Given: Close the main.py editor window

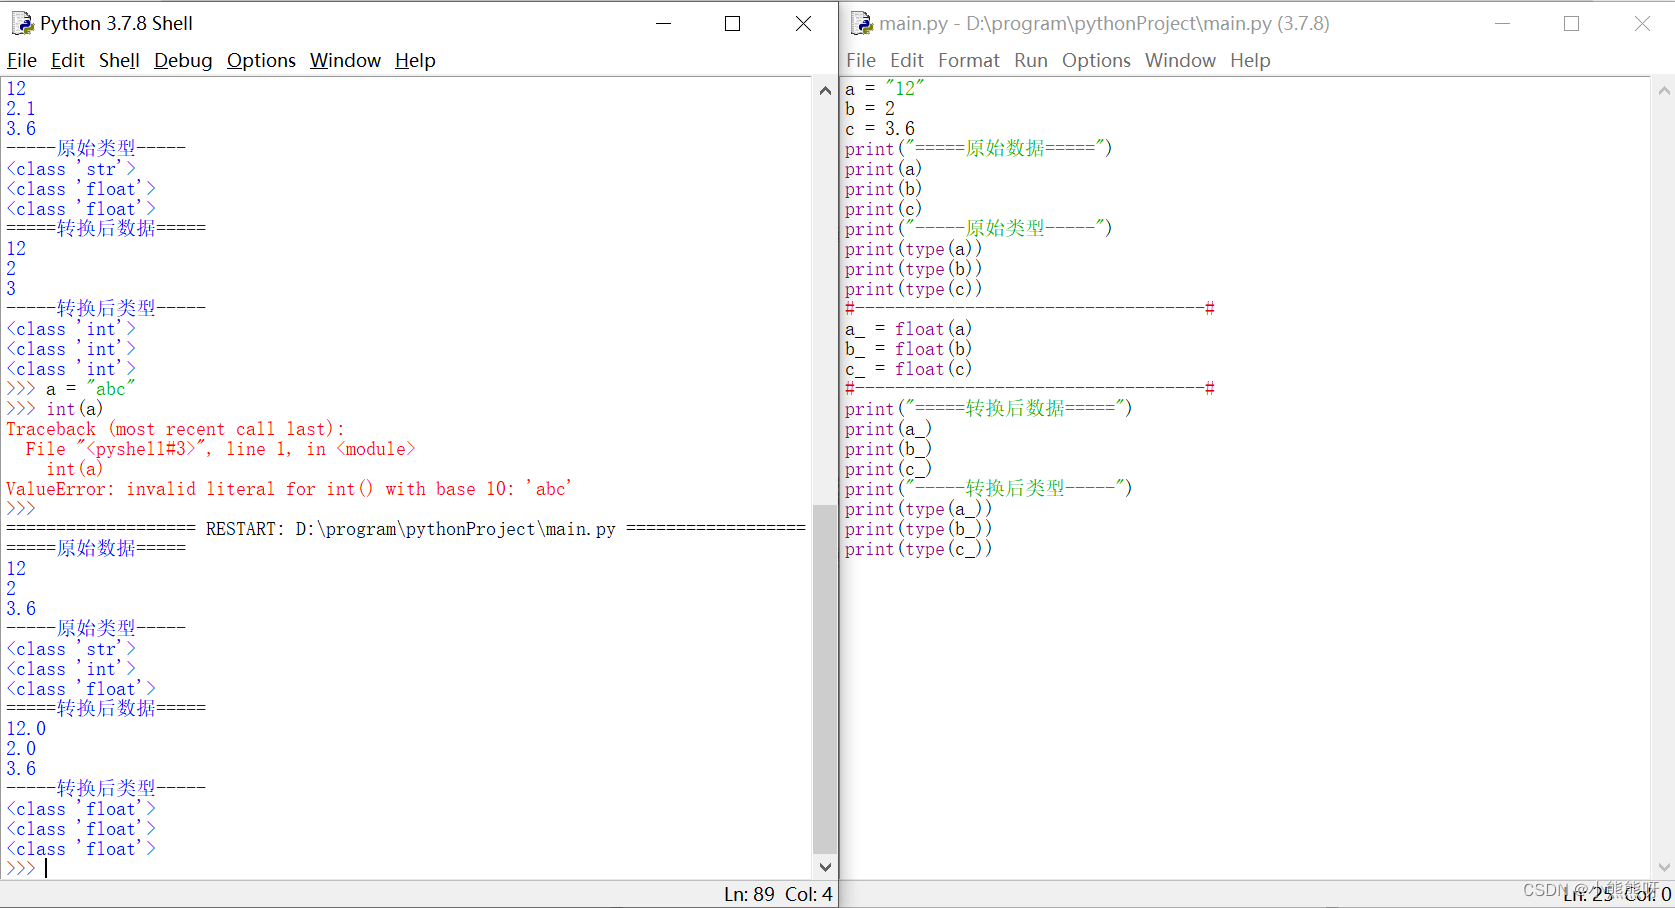Looking at the screenshot, I should 1642,23.
